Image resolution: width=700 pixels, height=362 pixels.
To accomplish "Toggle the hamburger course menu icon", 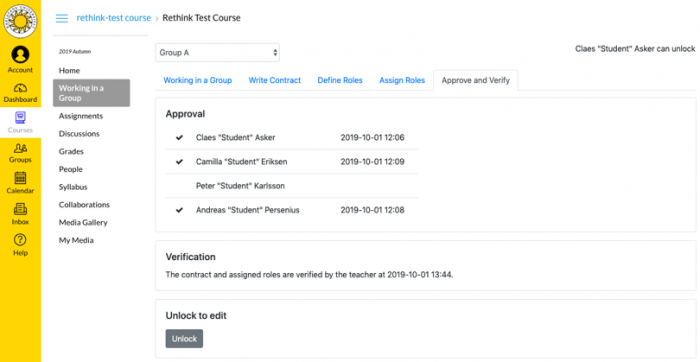I will 62,18.
